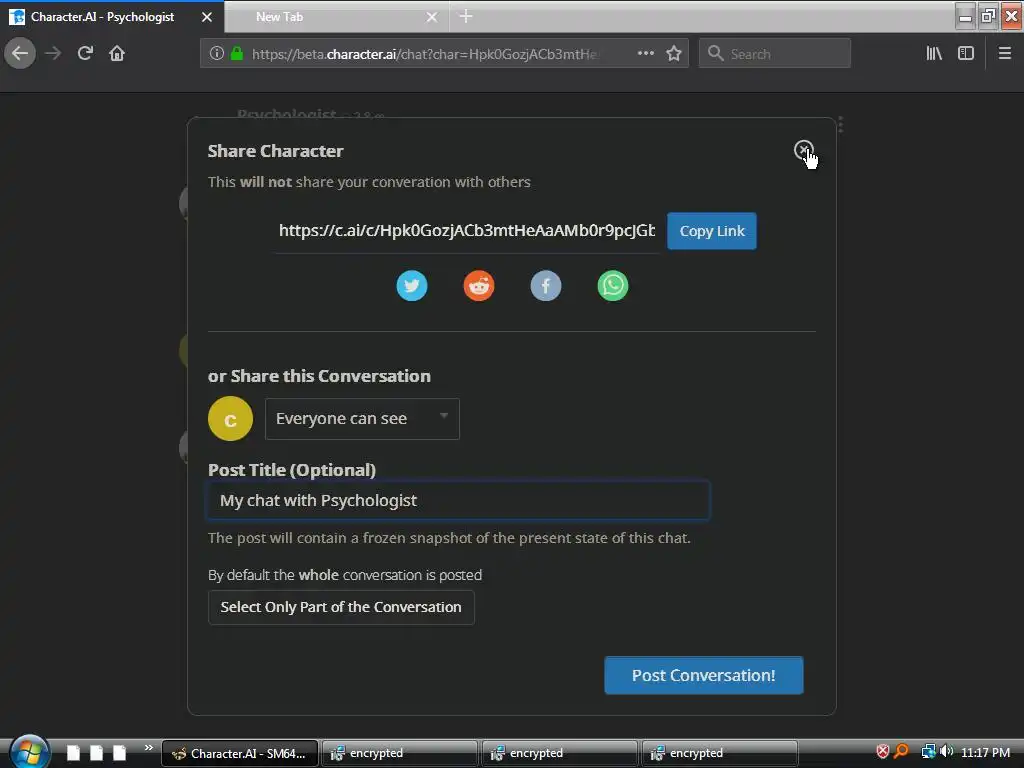Show site information icon

(217, 54)
